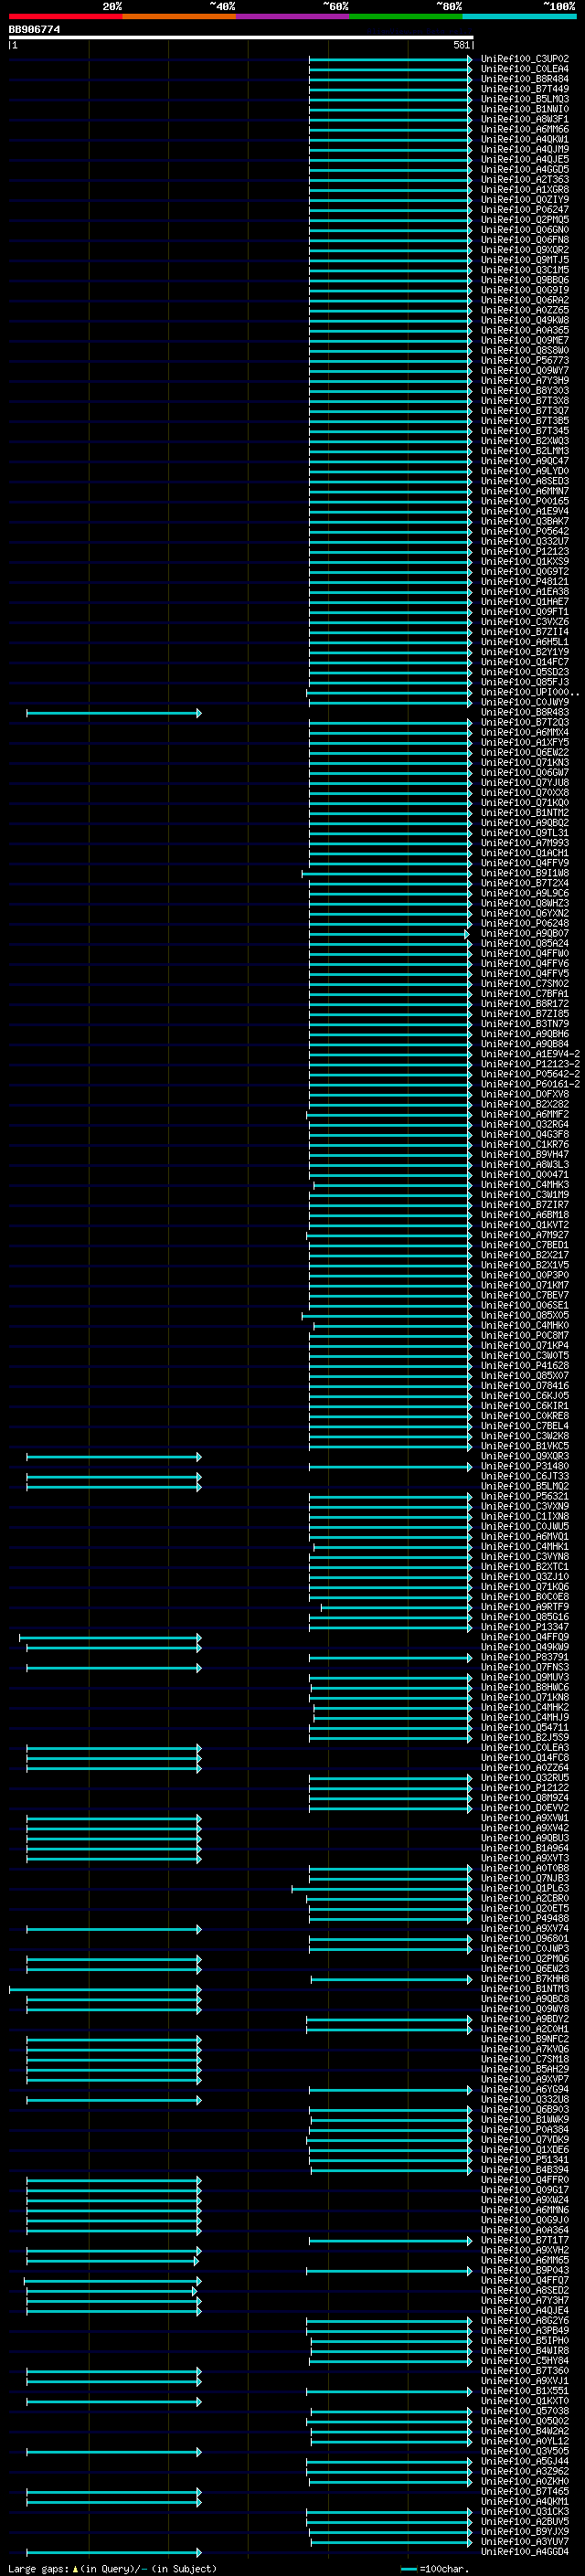Screen dimensions: 585x2576
Task: Click hit label UniRef100_A4QKW1
Action: [524, 139]
